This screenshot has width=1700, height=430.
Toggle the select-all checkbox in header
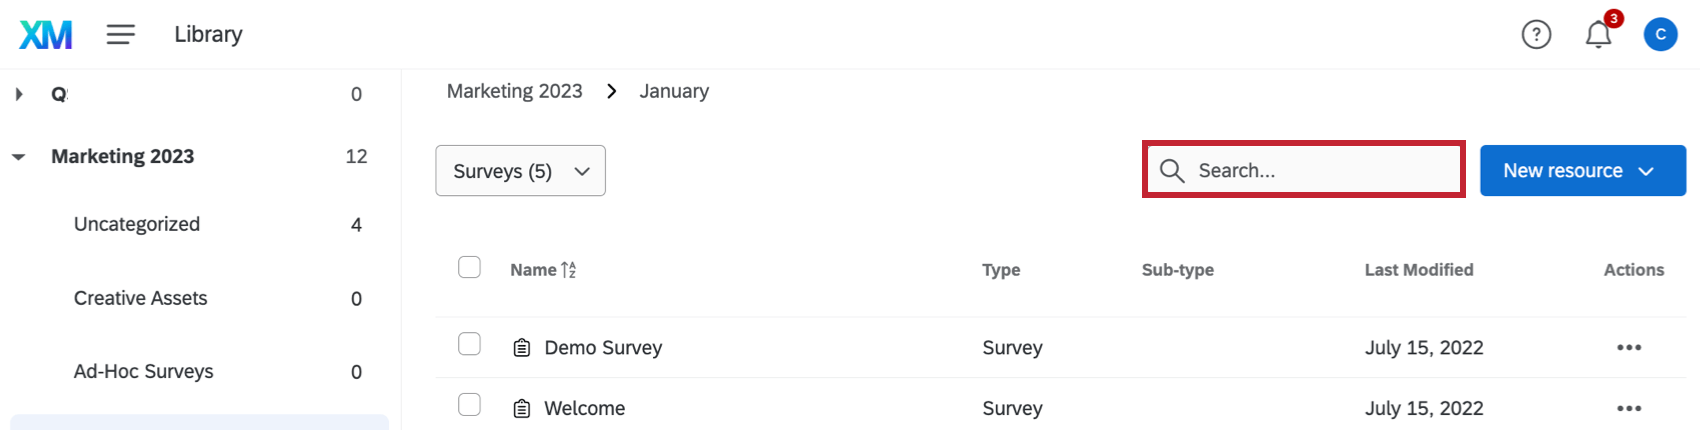coord(469,267)
